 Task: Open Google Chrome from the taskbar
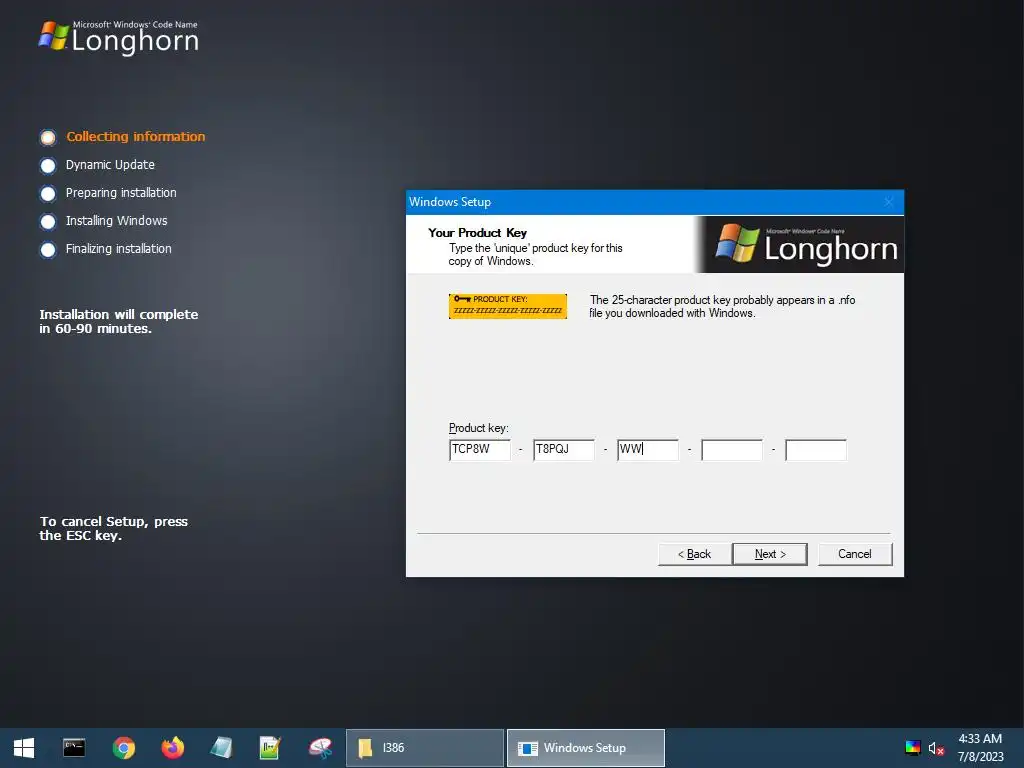pos(123,748)
